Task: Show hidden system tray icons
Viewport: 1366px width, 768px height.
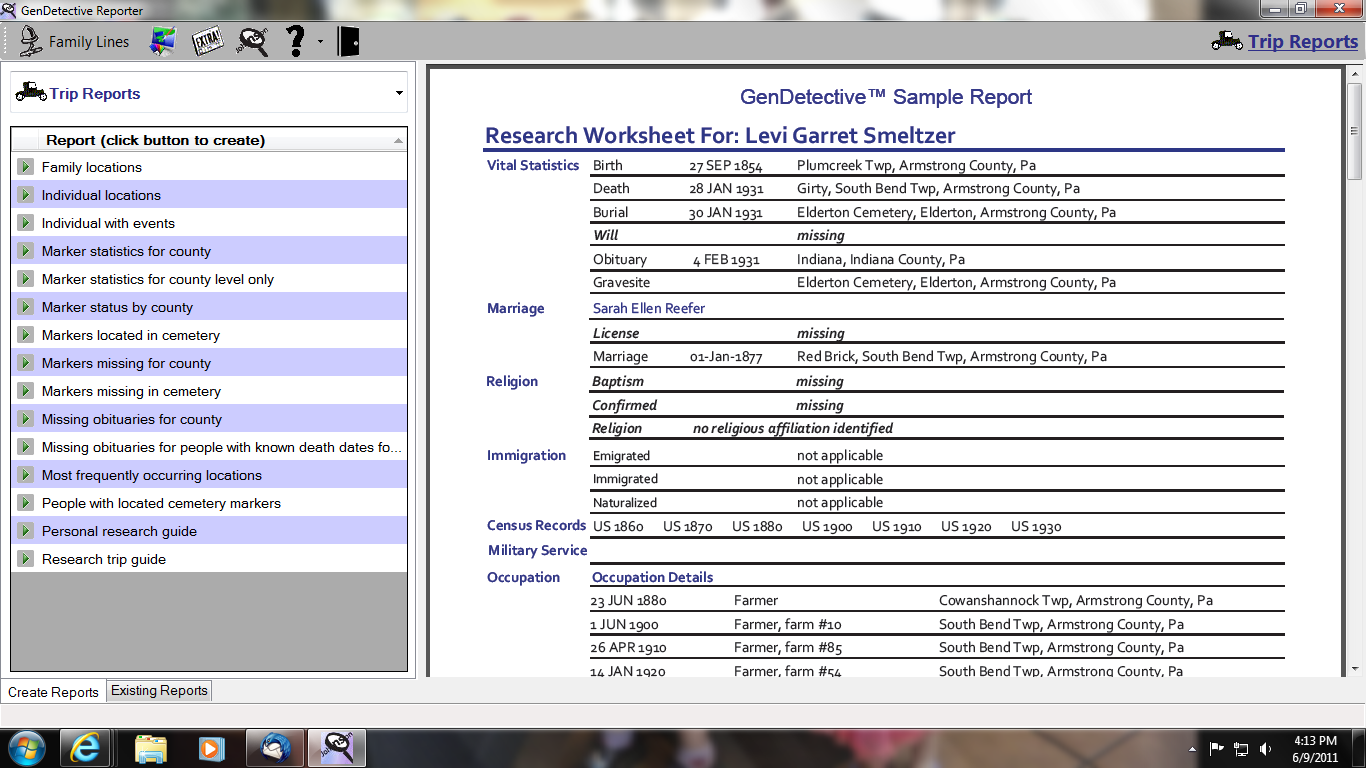Action: point(1193,748)
